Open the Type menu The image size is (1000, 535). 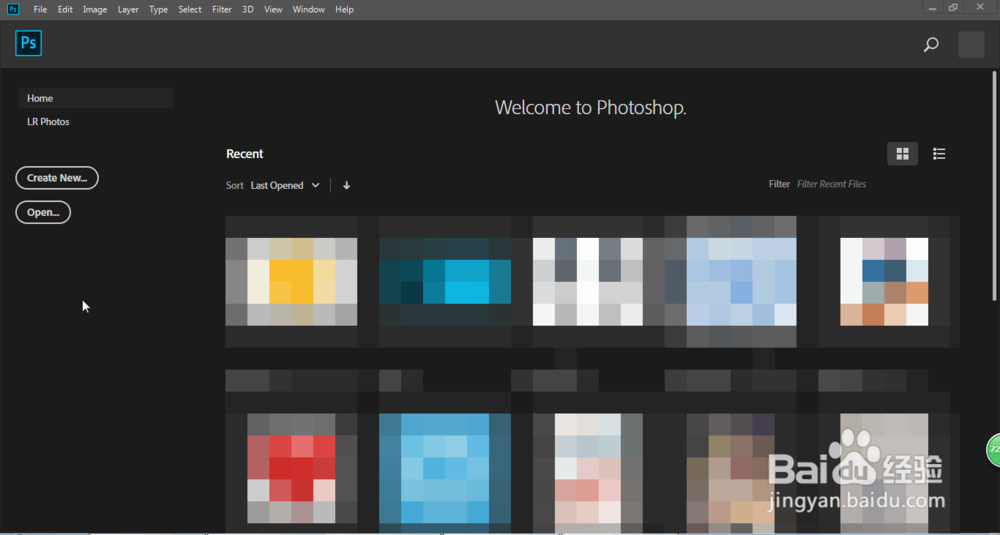point(158,10)
